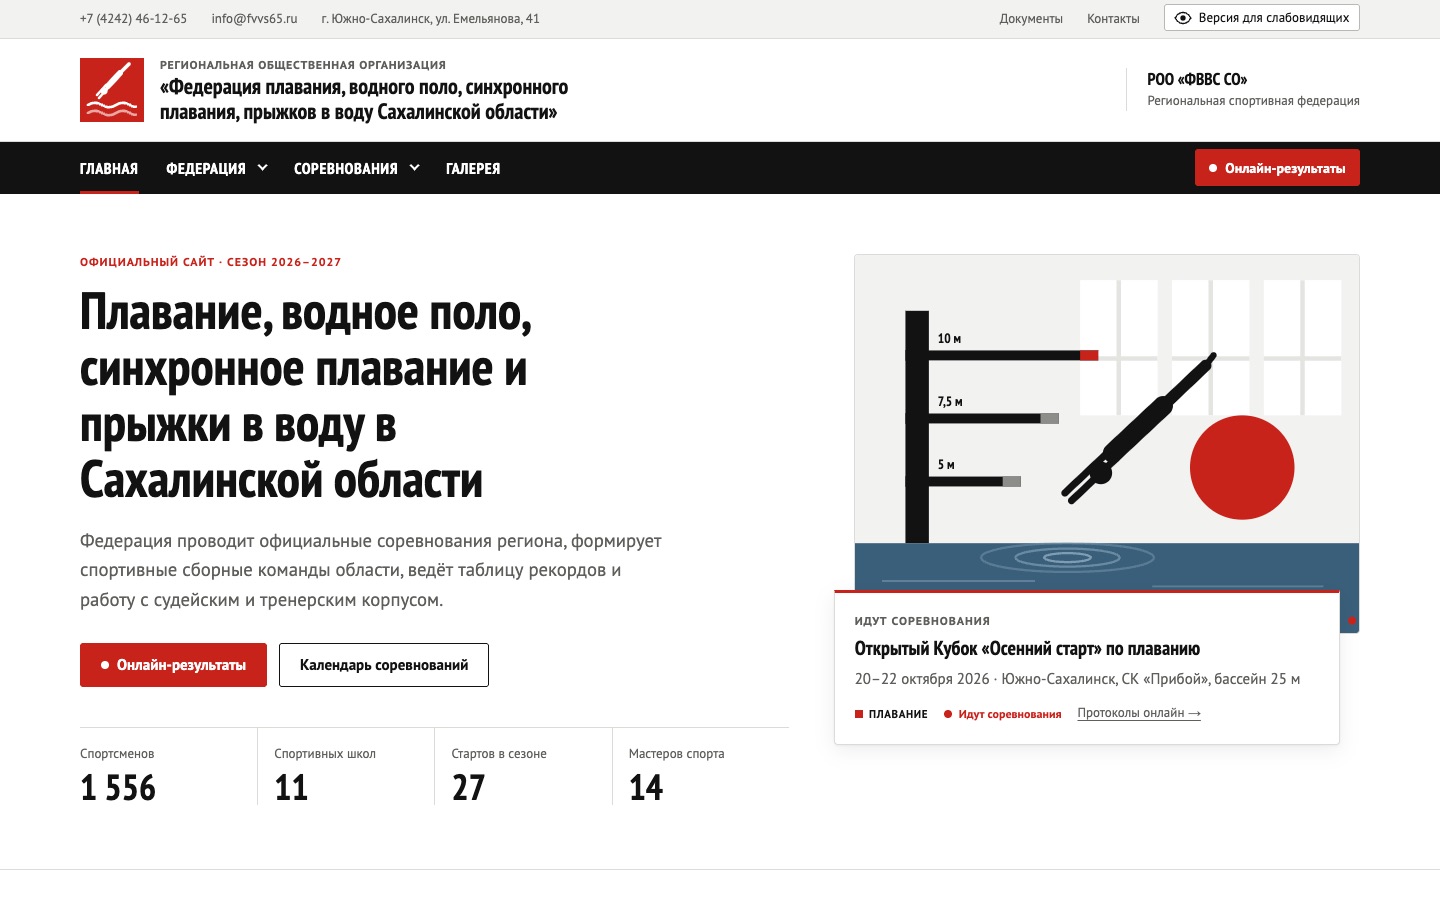
Task: Open the Контакты link
Action: [1113, 19]
